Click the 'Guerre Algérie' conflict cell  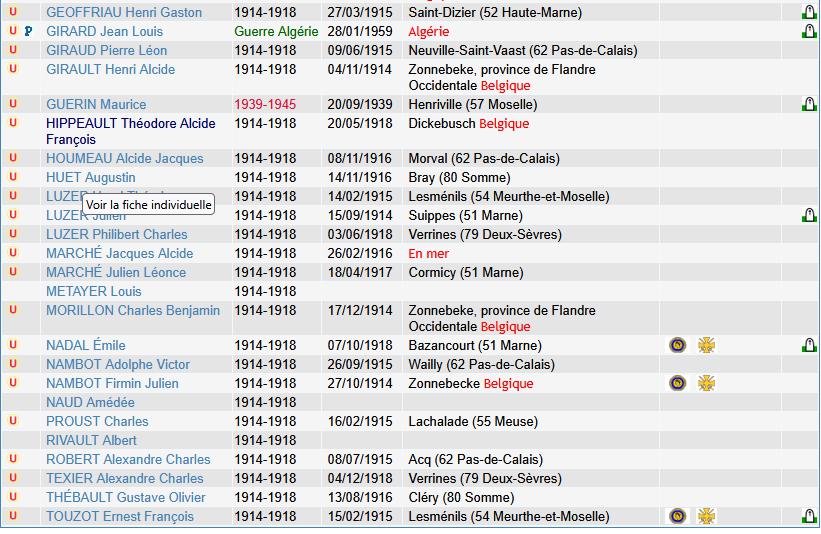tap(276, 31)
